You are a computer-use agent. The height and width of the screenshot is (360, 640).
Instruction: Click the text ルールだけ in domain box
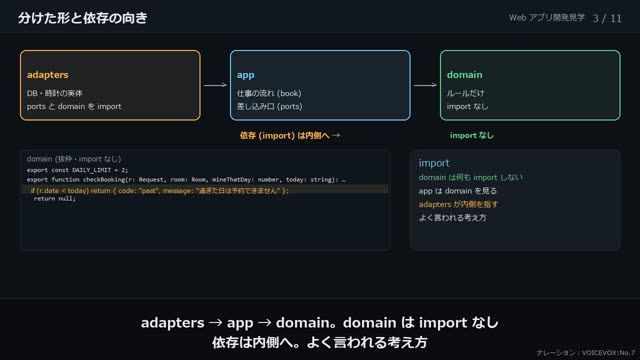(x=465, y=93)
